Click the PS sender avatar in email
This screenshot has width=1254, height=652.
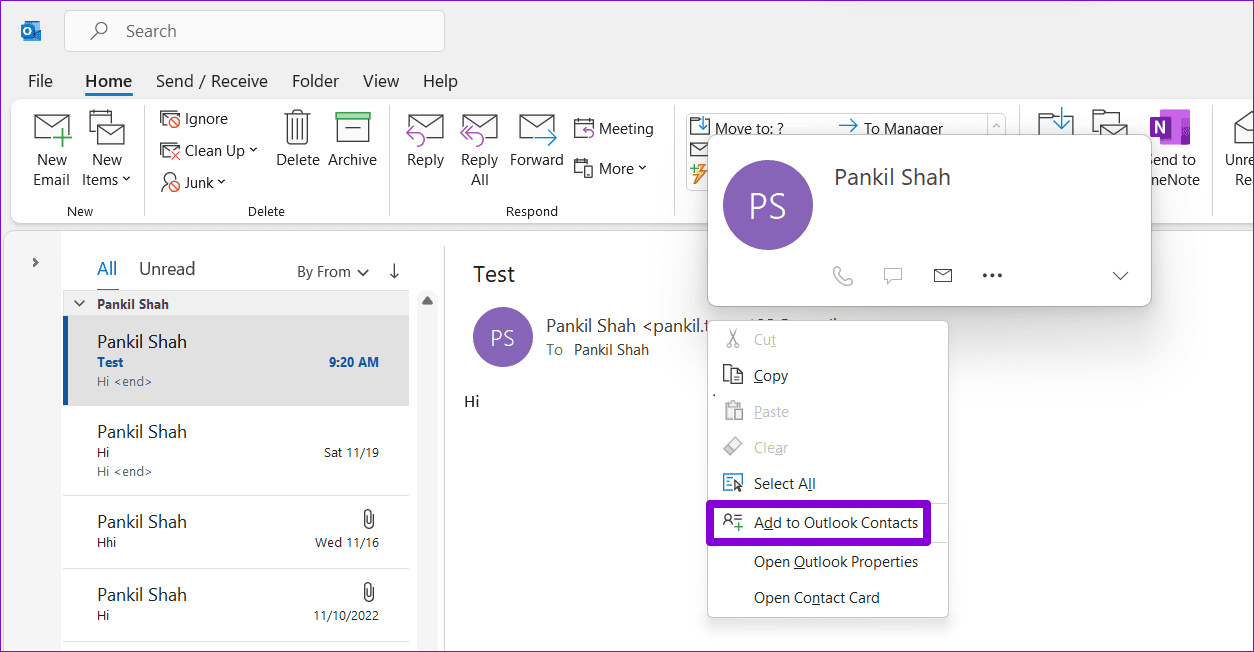(503, 337)
